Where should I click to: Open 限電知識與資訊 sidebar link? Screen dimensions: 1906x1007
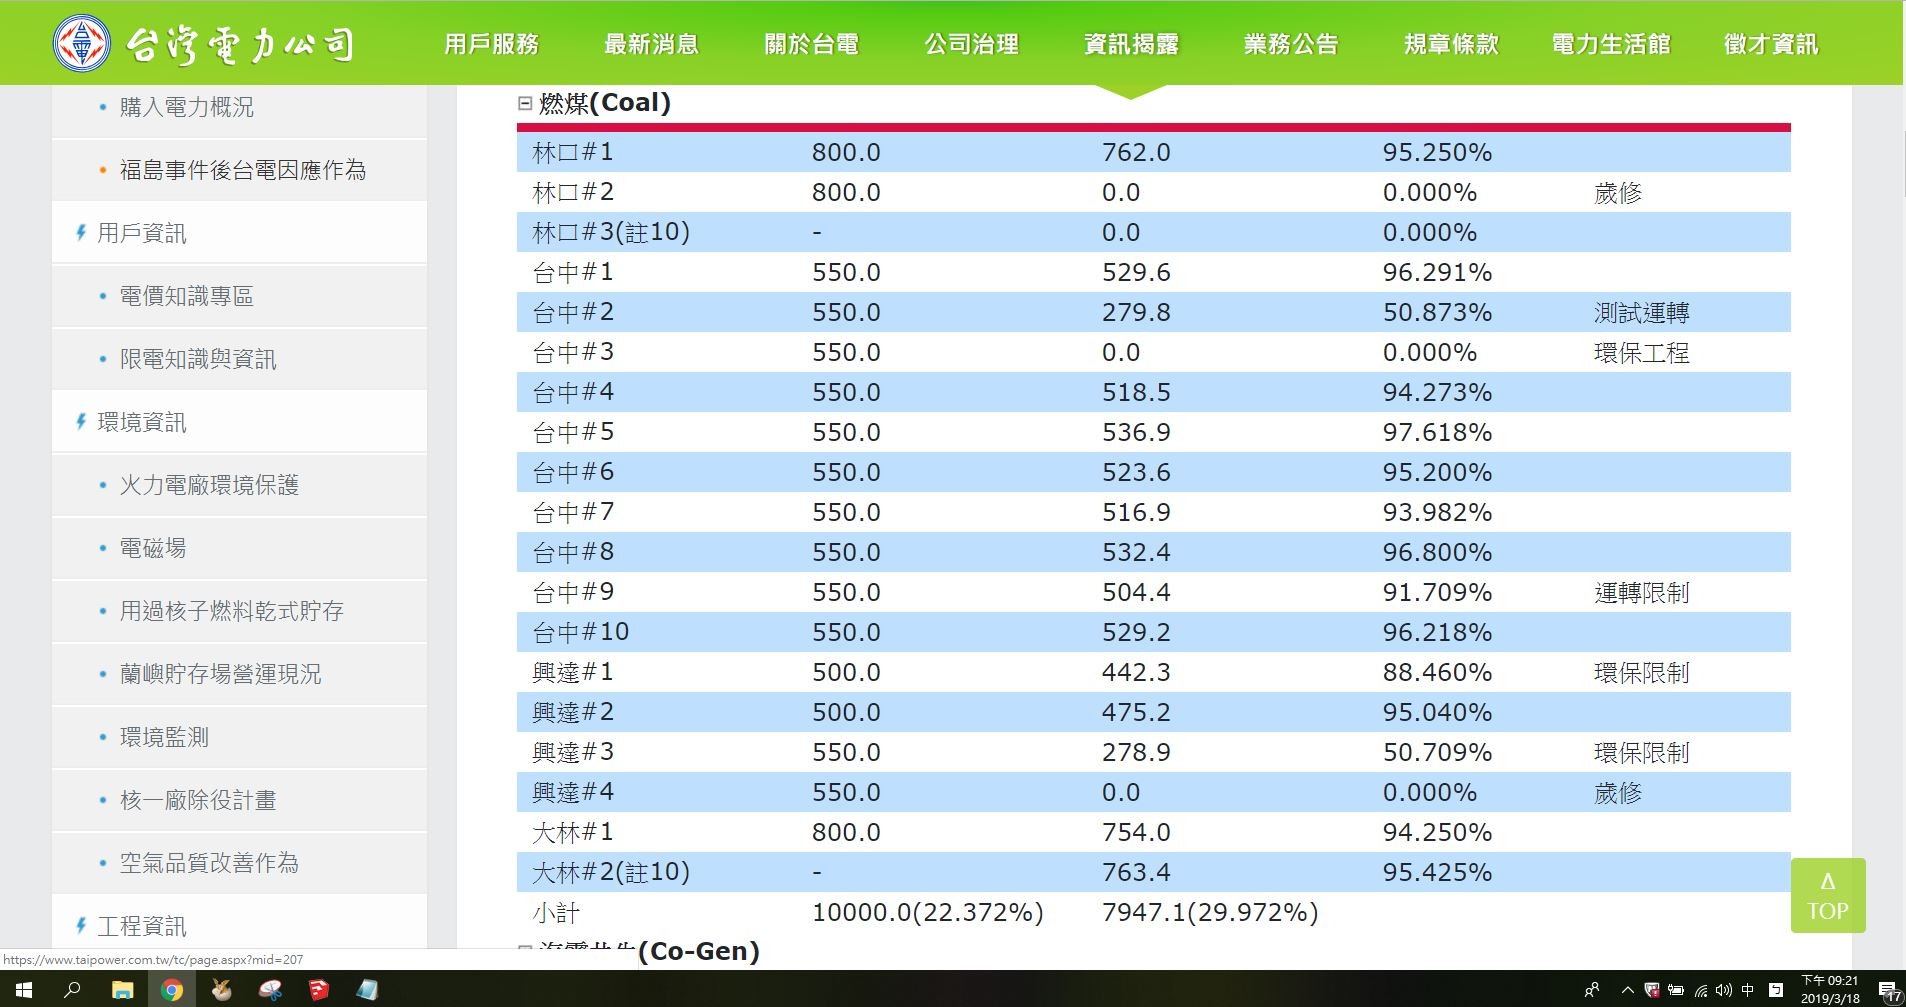tap(198, 359)
